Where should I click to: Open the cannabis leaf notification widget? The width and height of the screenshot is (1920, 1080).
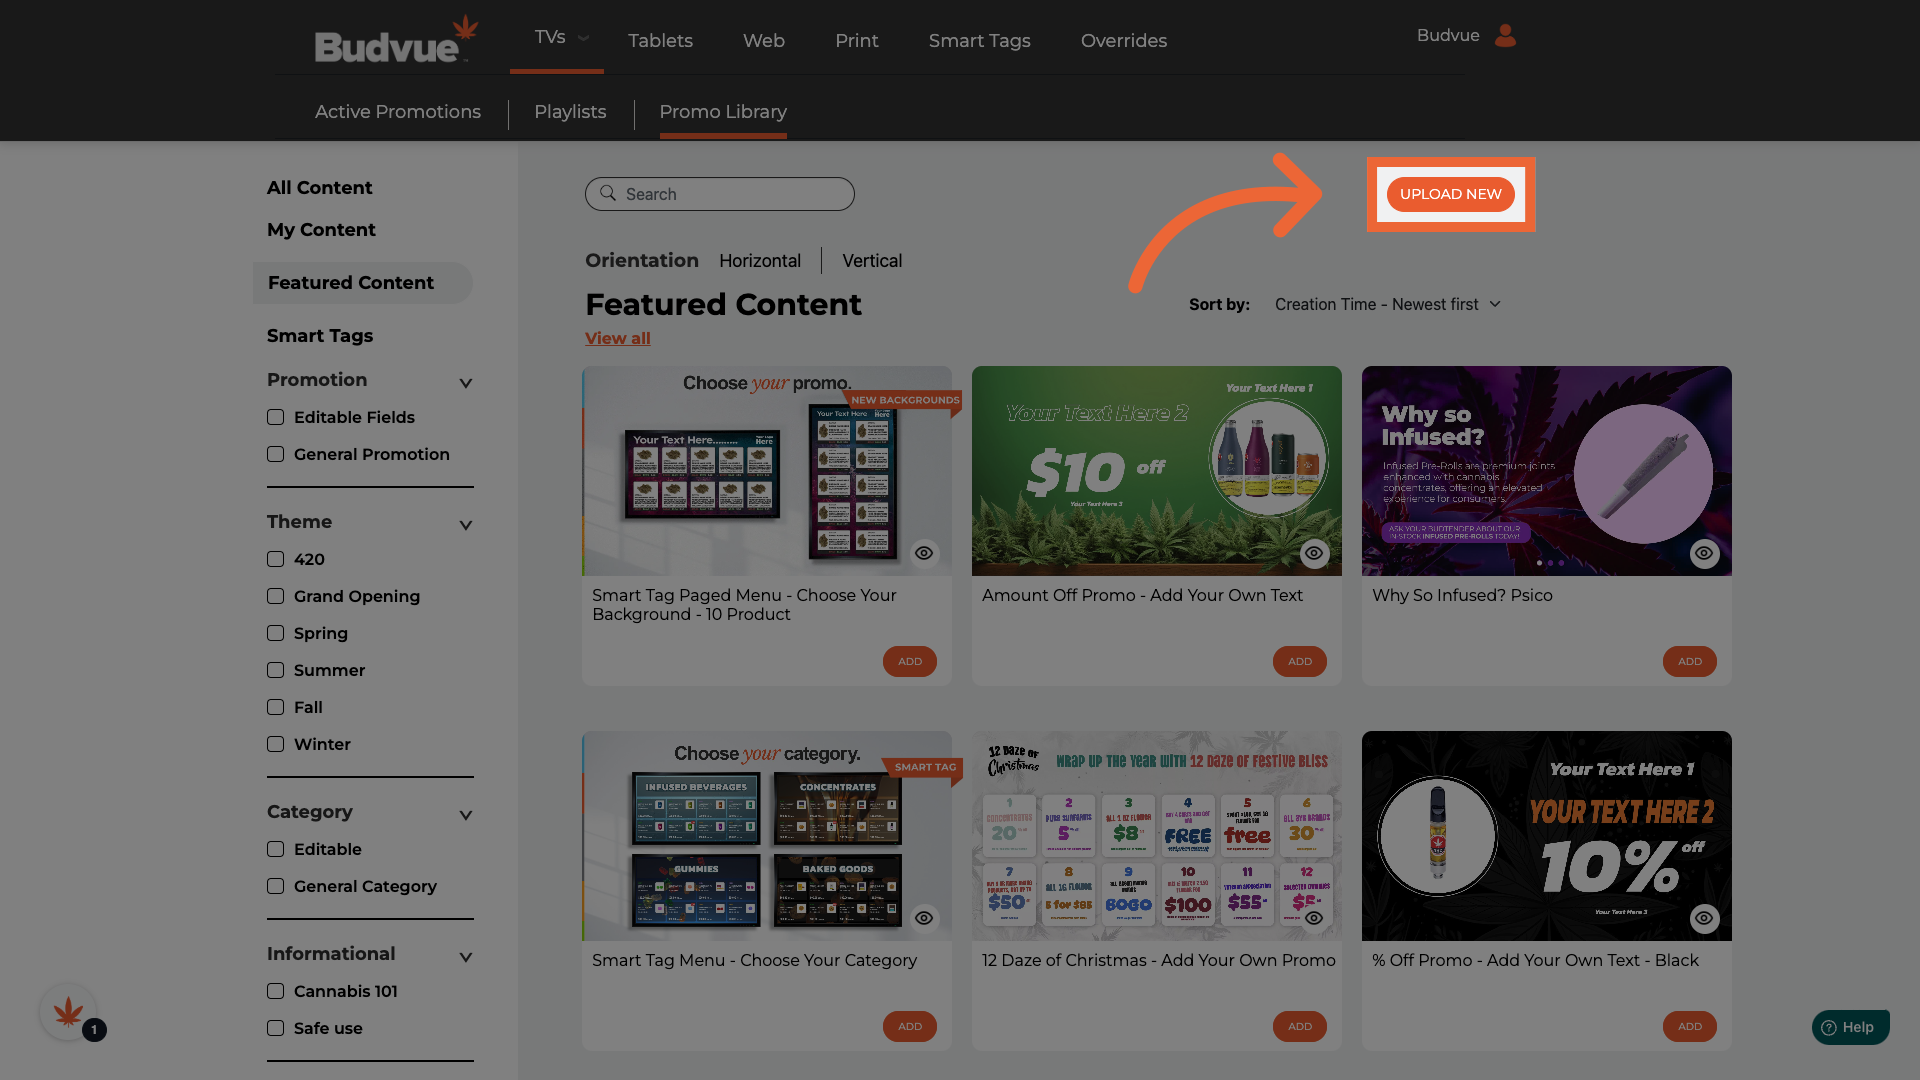68,1012
